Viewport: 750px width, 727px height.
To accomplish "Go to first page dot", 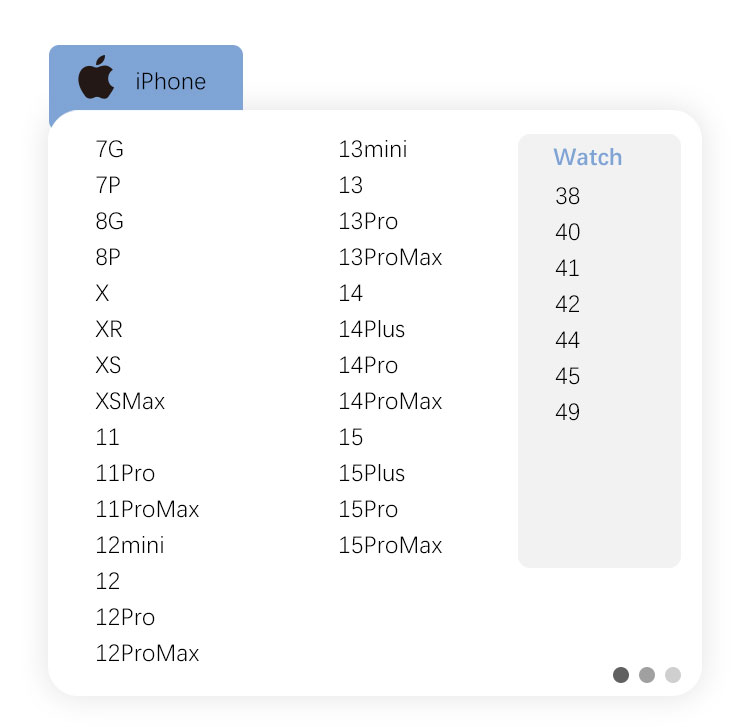I will click(x=621, y=675).
